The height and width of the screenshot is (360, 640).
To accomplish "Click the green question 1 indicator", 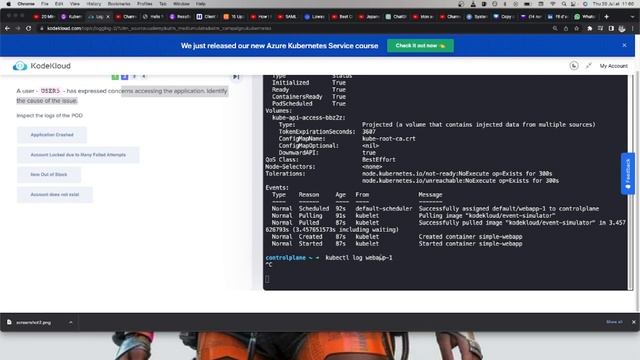I will click(x=115, y=77).
